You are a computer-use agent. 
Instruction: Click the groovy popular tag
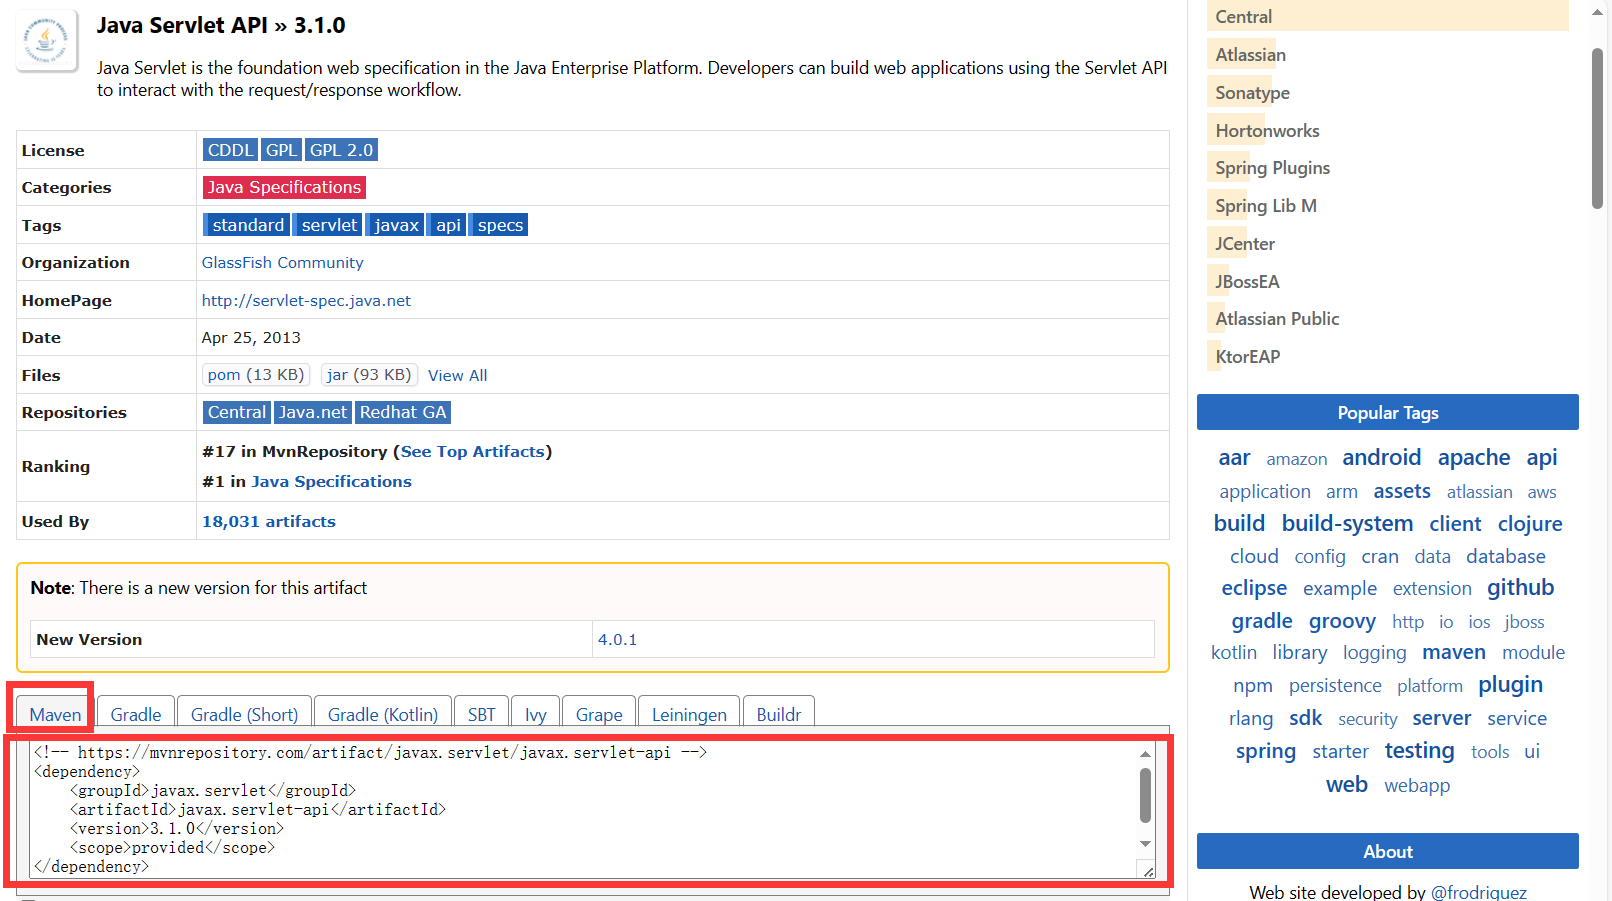pyautogui.click(x=1342, y=621)
